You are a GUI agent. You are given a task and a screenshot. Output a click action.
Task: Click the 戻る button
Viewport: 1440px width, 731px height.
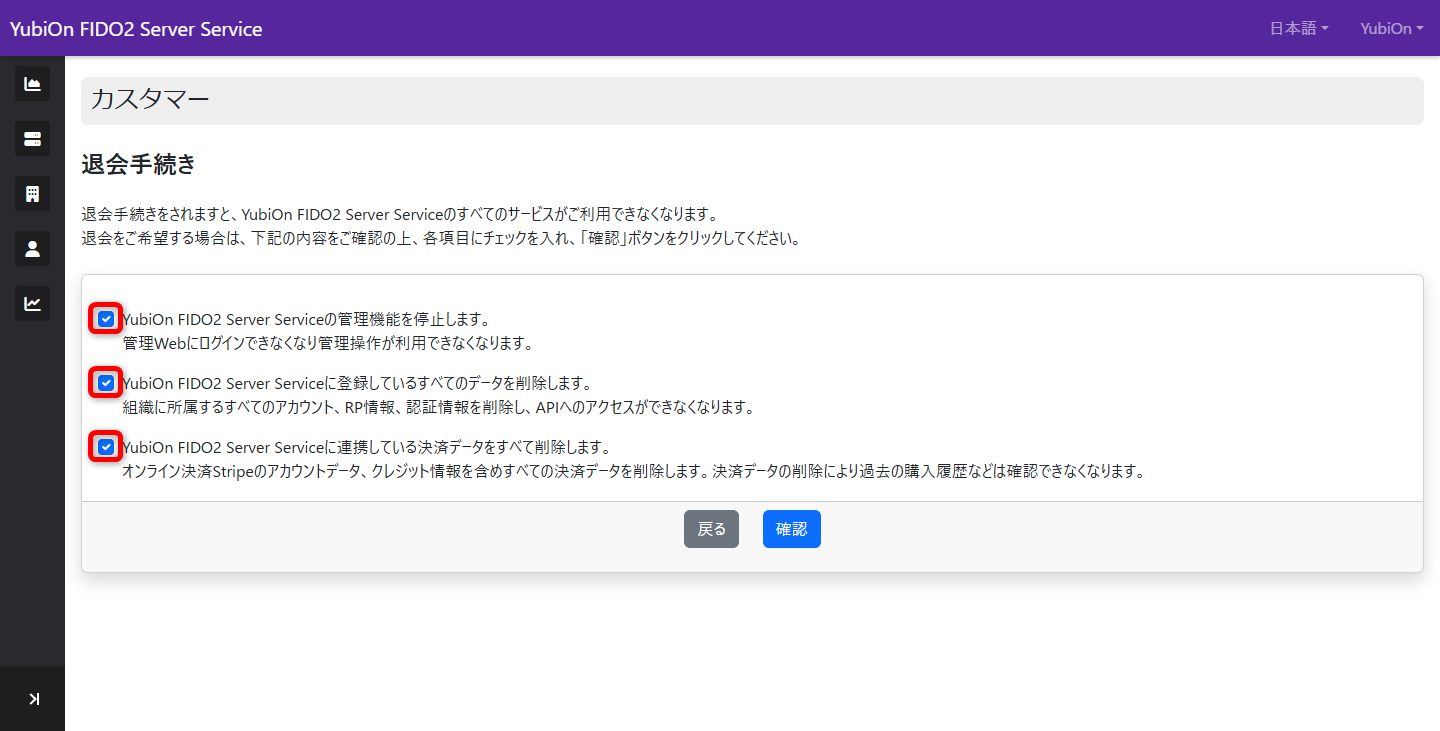(x=711, y=529)
